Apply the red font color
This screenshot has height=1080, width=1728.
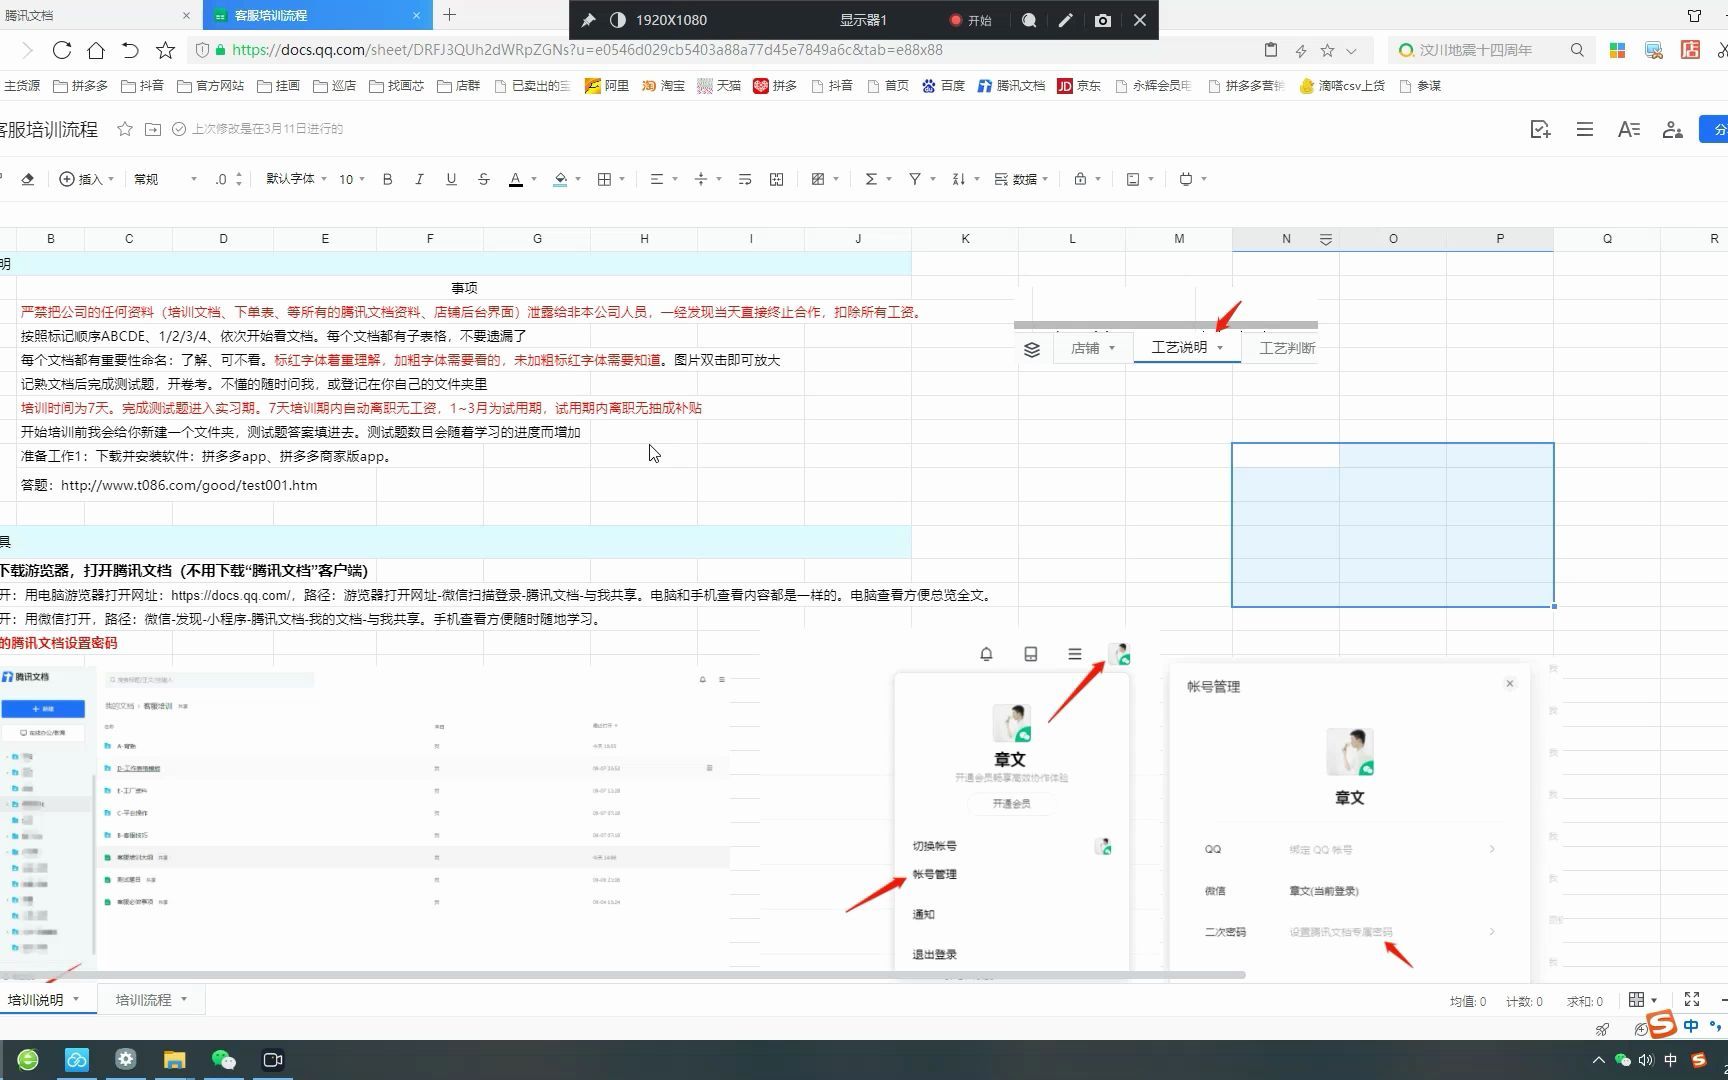[x=516, y=179]
